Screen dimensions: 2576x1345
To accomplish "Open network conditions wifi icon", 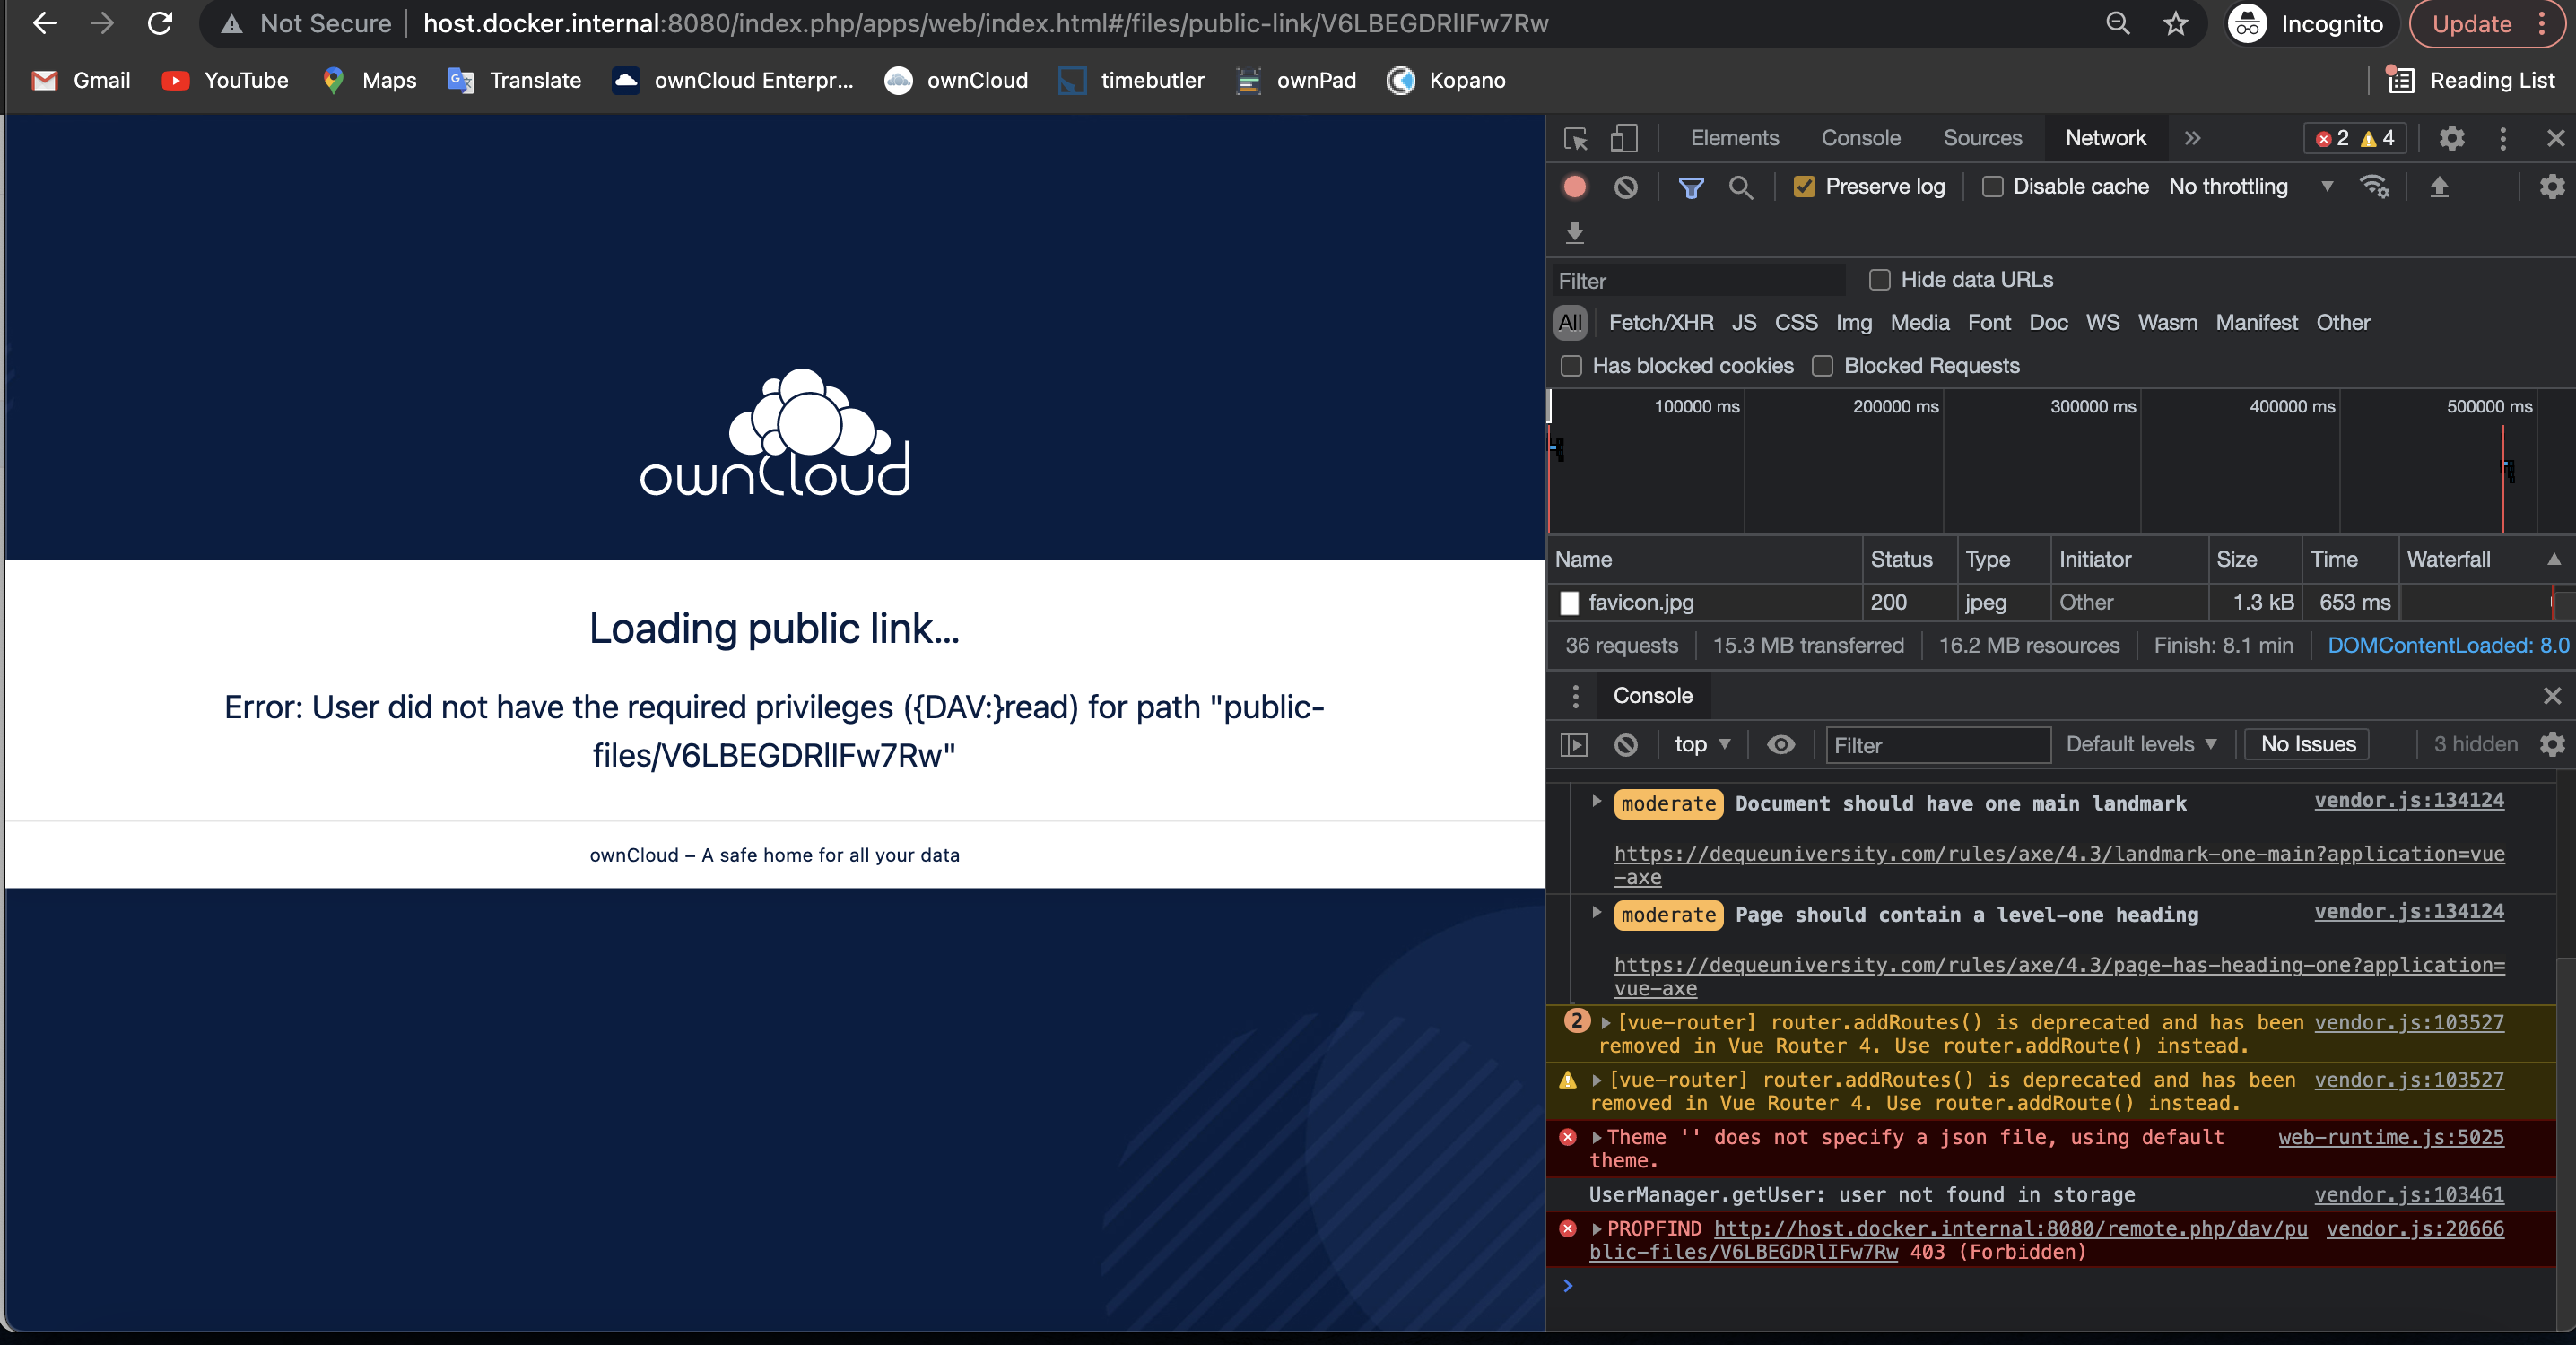I will point(2374,187).
